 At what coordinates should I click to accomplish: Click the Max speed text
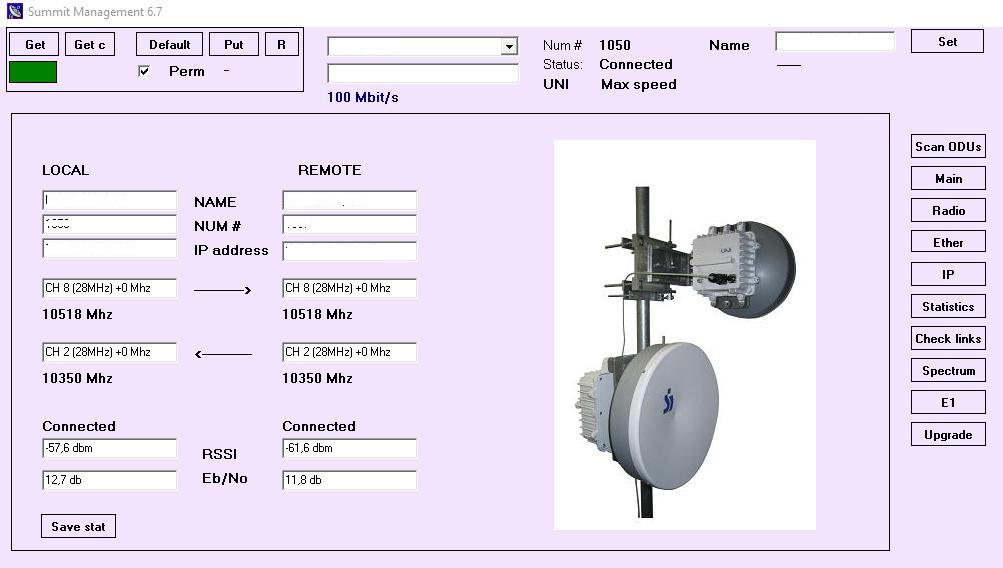click(x=638, y=84)
